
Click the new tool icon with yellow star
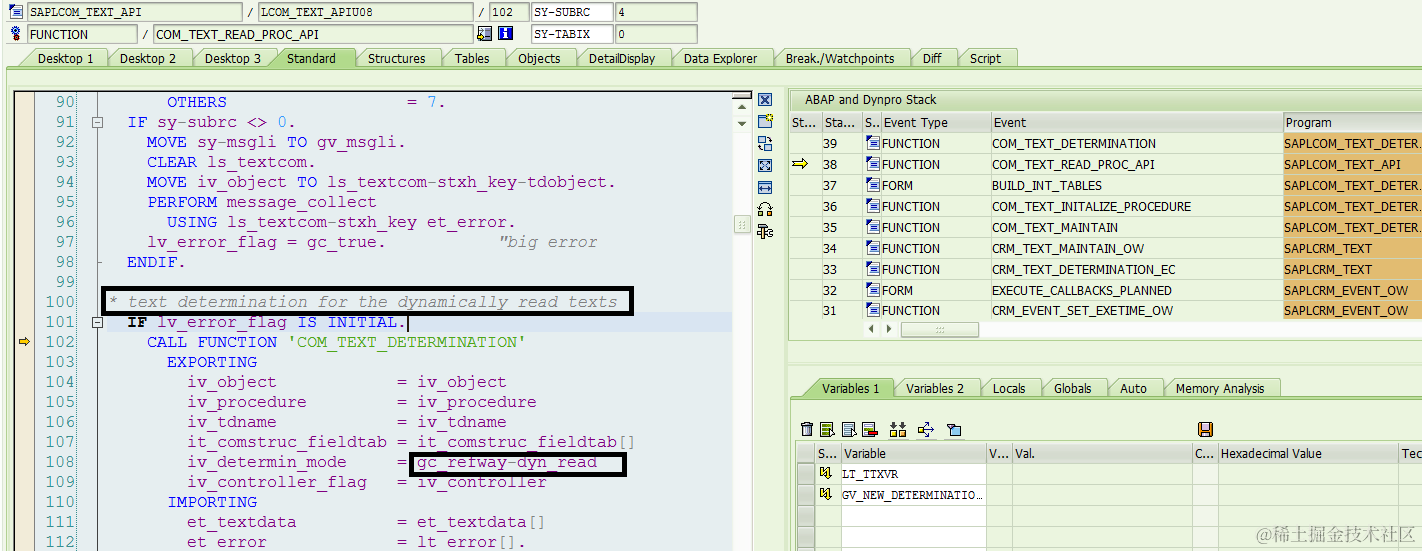(765, 122)
